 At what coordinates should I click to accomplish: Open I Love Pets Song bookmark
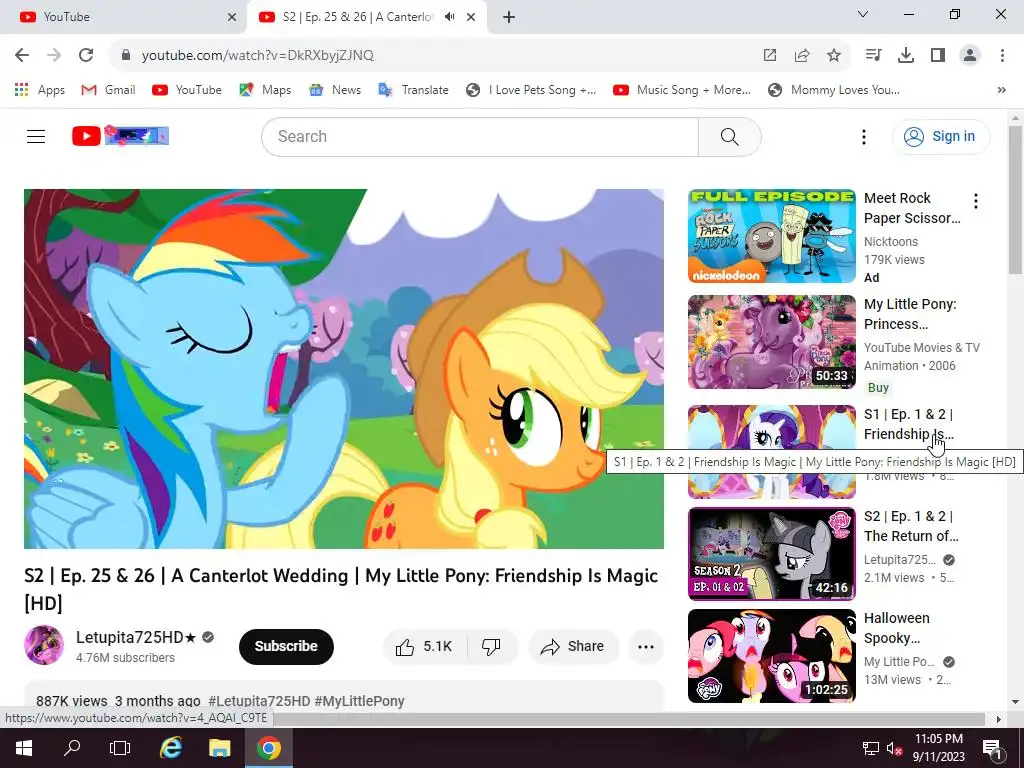[x=531, y=90]
